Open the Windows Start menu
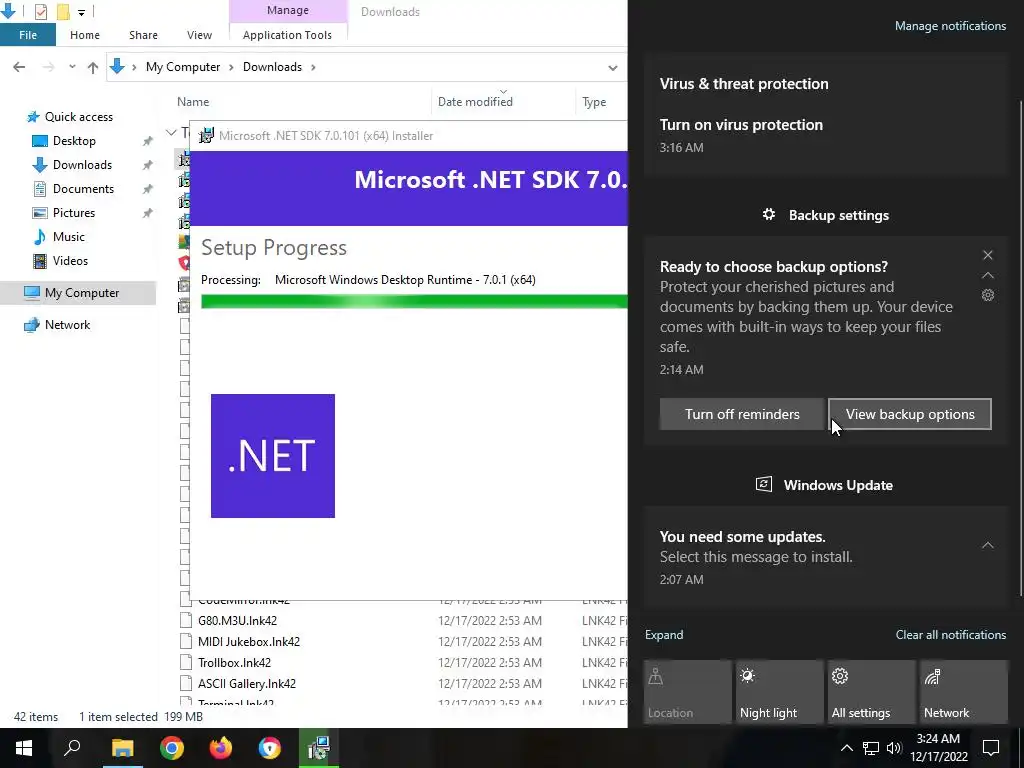The height and width of the screenshot is (768, 1024). click(24, 748)
